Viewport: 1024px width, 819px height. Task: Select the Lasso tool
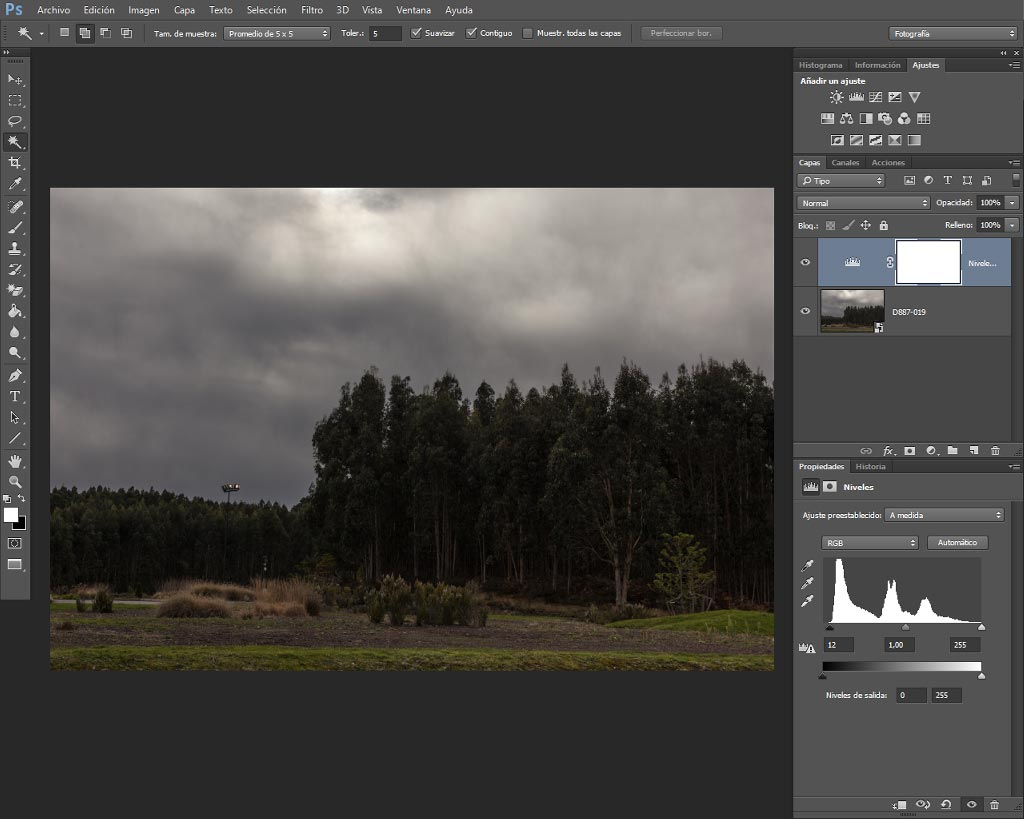15,121
